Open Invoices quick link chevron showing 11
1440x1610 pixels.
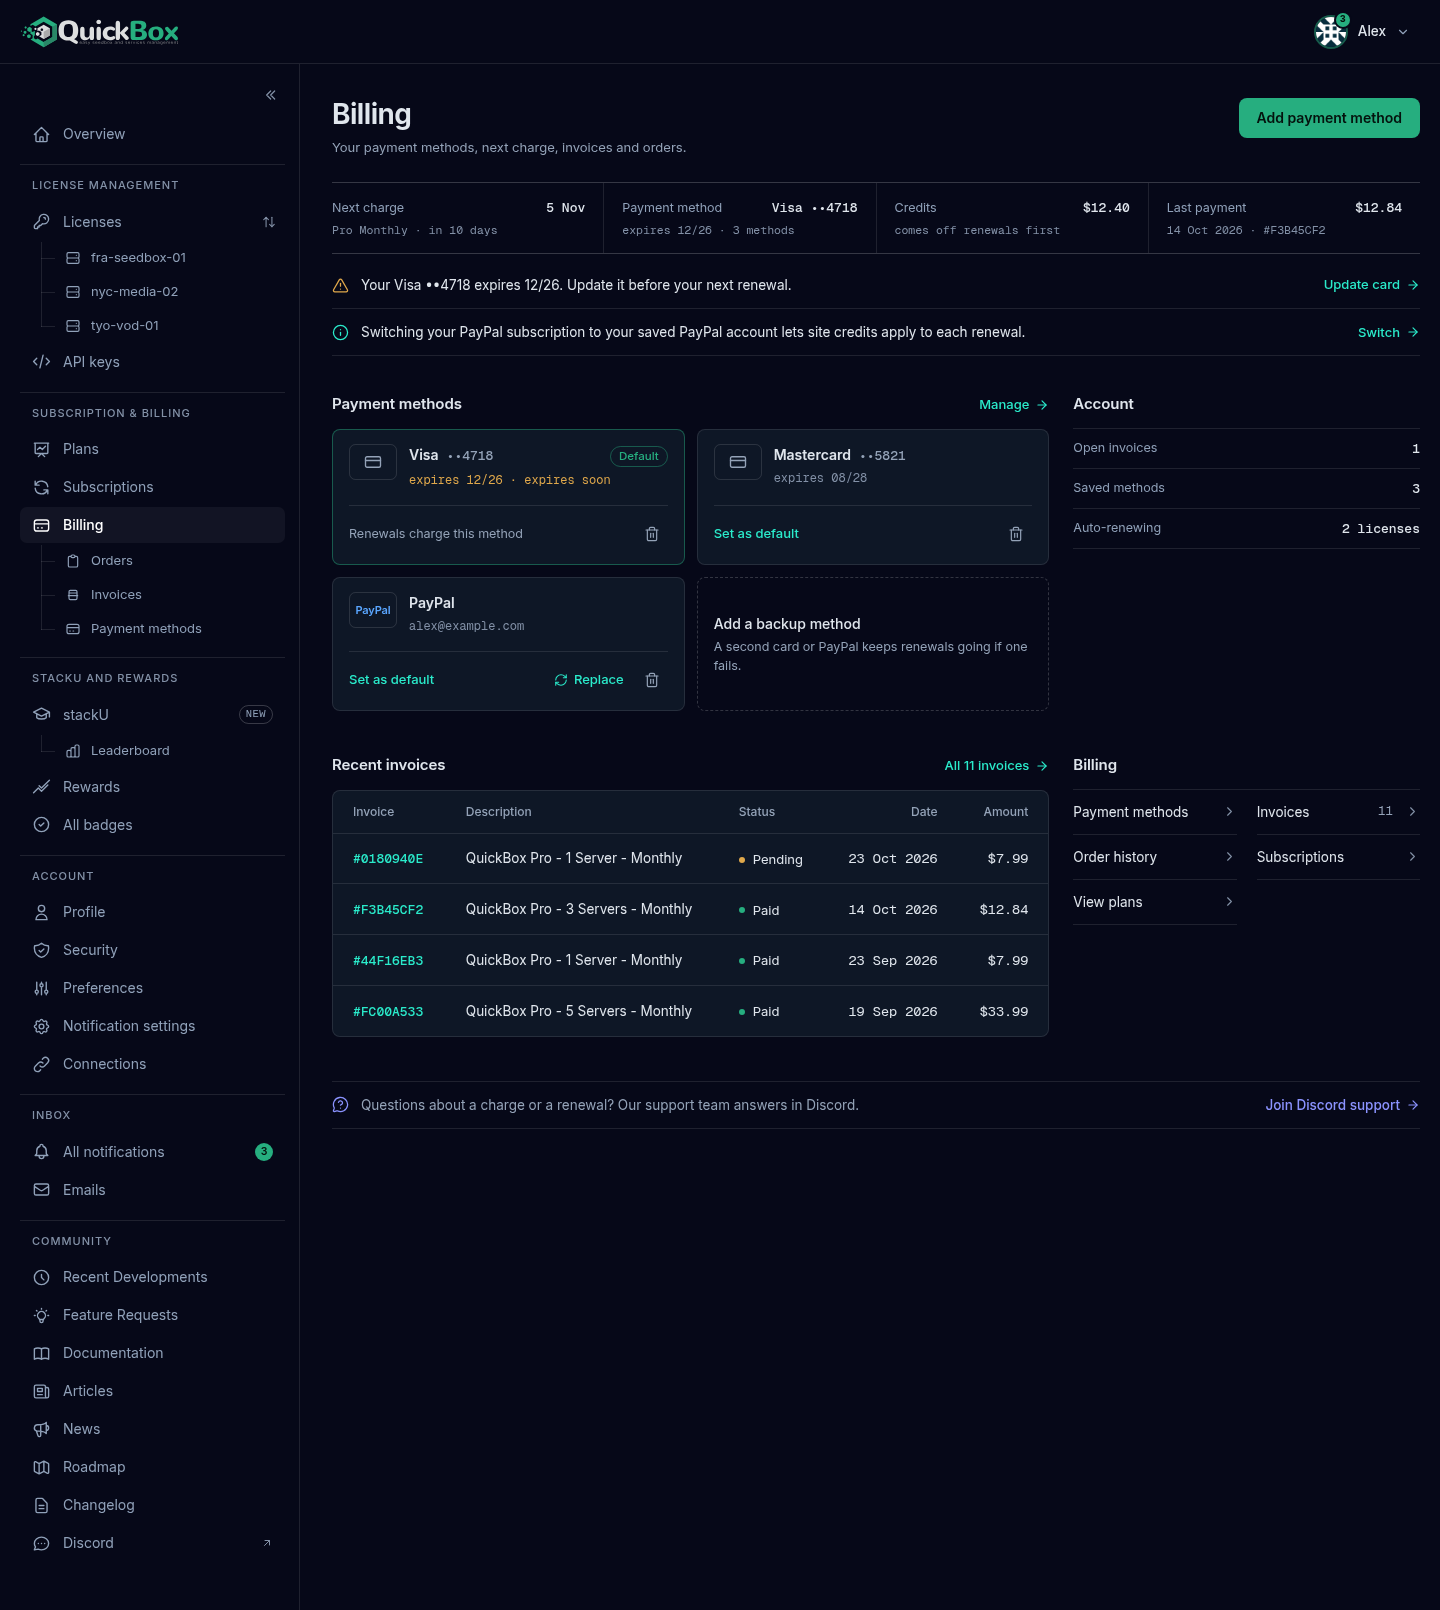(1412, 812)
